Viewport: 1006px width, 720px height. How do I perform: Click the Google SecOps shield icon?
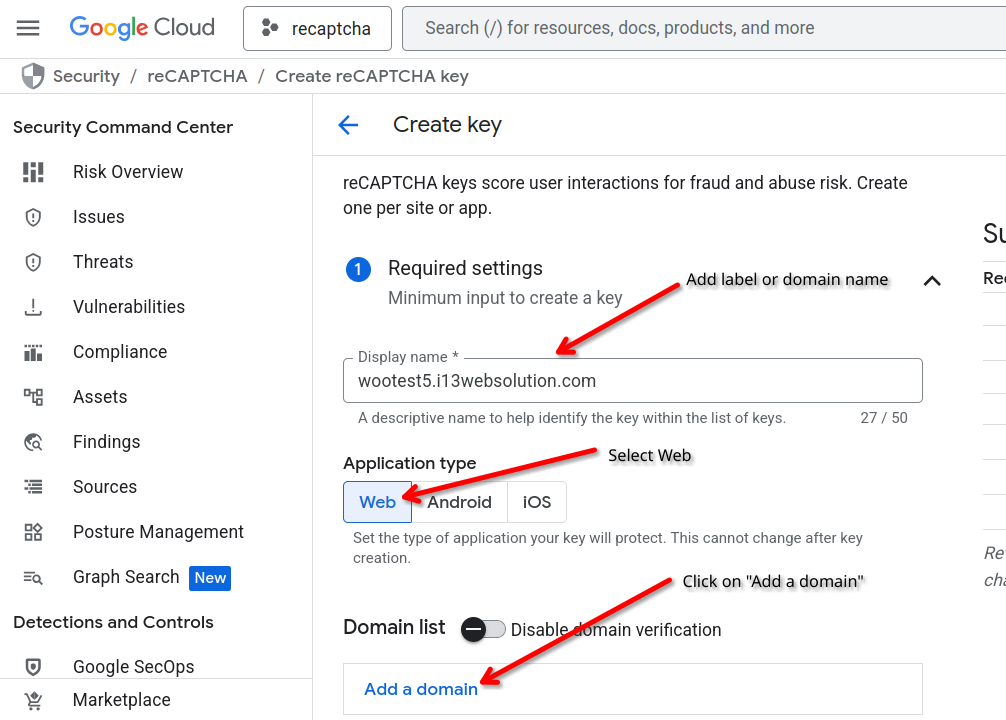[33, 667]
